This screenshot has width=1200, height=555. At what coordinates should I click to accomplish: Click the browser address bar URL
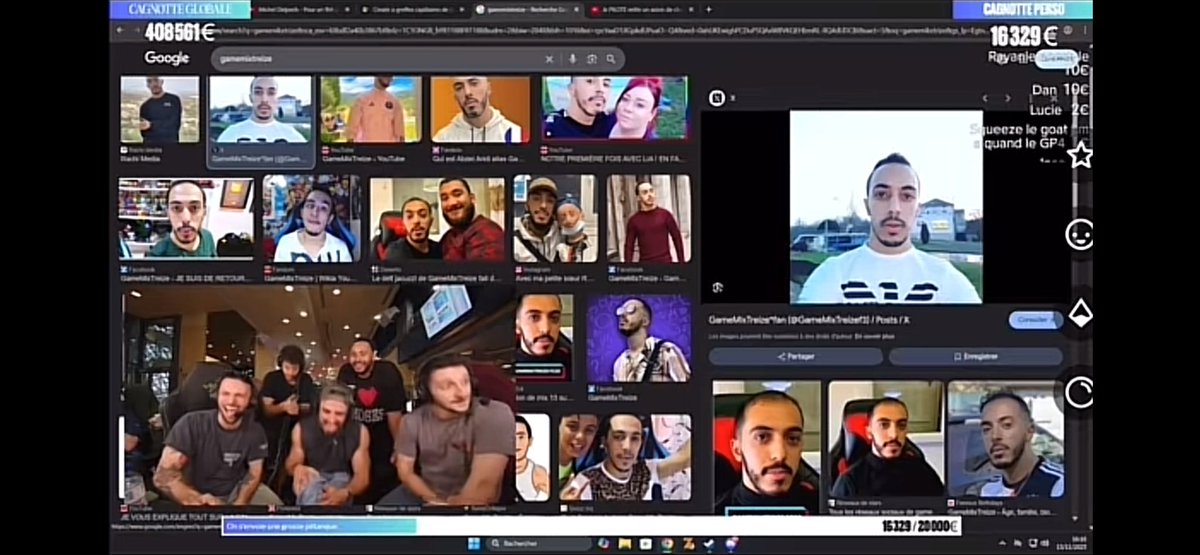tap(600, 31)
